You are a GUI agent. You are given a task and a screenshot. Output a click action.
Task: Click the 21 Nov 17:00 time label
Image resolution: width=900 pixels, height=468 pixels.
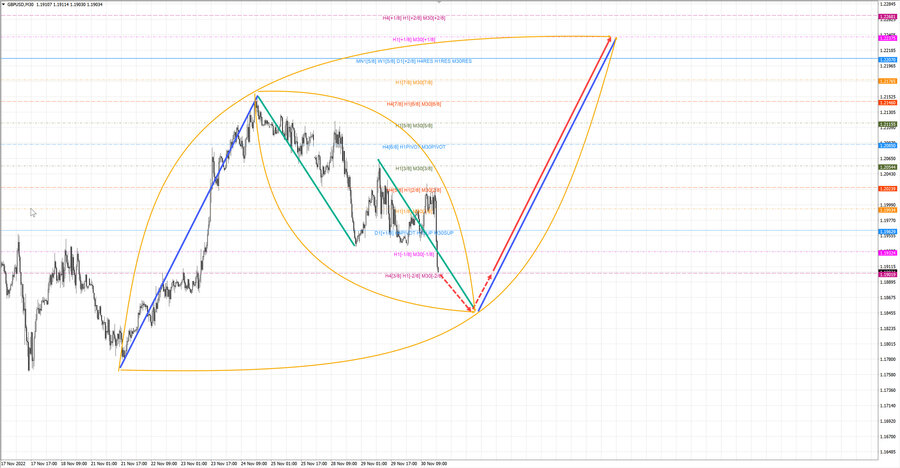coord(134,463)
